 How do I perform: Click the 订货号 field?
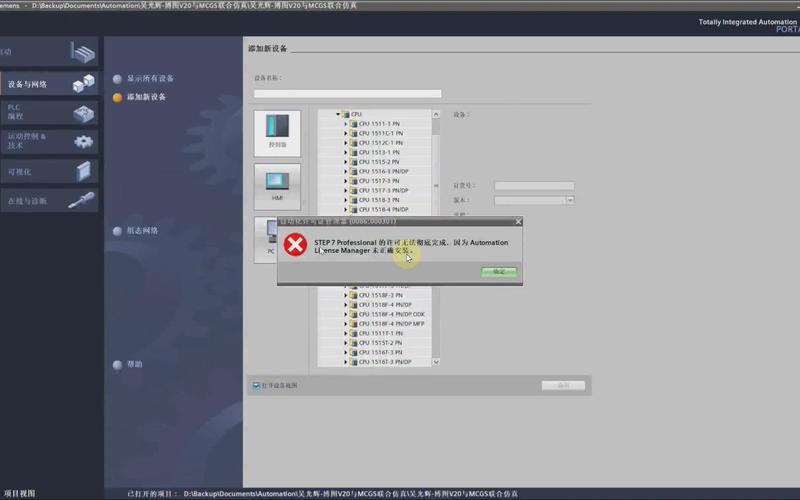[534, 186]
